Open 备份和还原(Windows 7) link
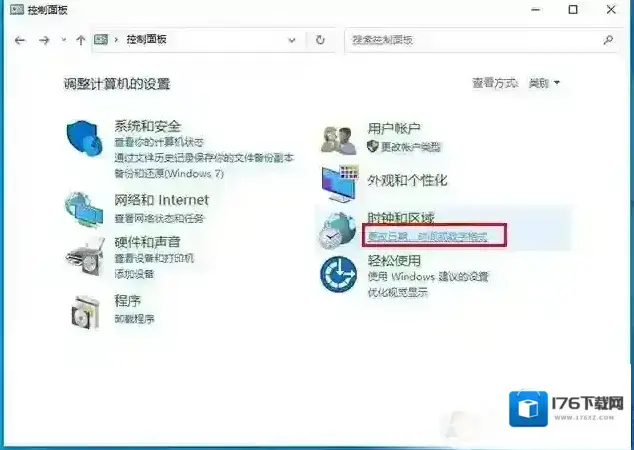634x450 pixels. pos(169,173)
